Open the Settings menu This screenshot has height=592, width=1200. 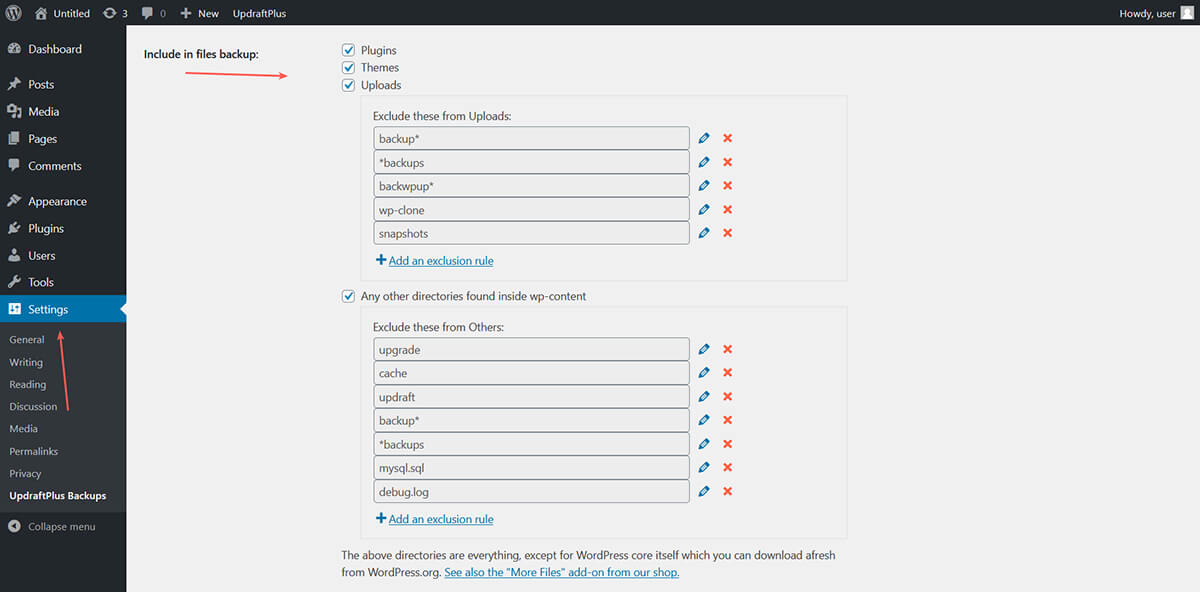[x=63, y=309]
